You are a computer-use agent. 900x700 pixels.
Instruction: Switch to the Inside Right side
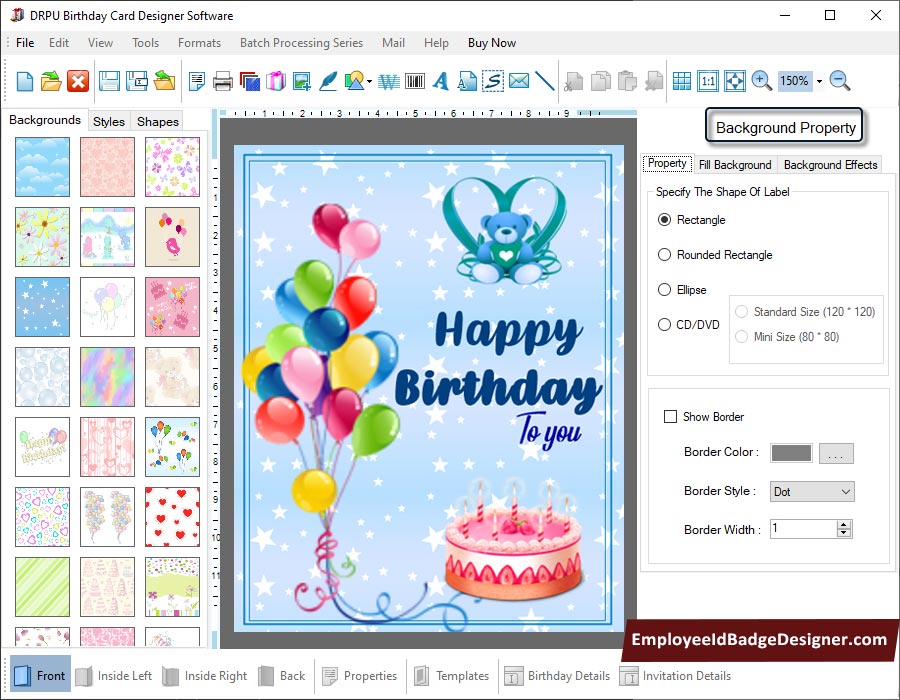pyautogui.click(x=204, y=676)
